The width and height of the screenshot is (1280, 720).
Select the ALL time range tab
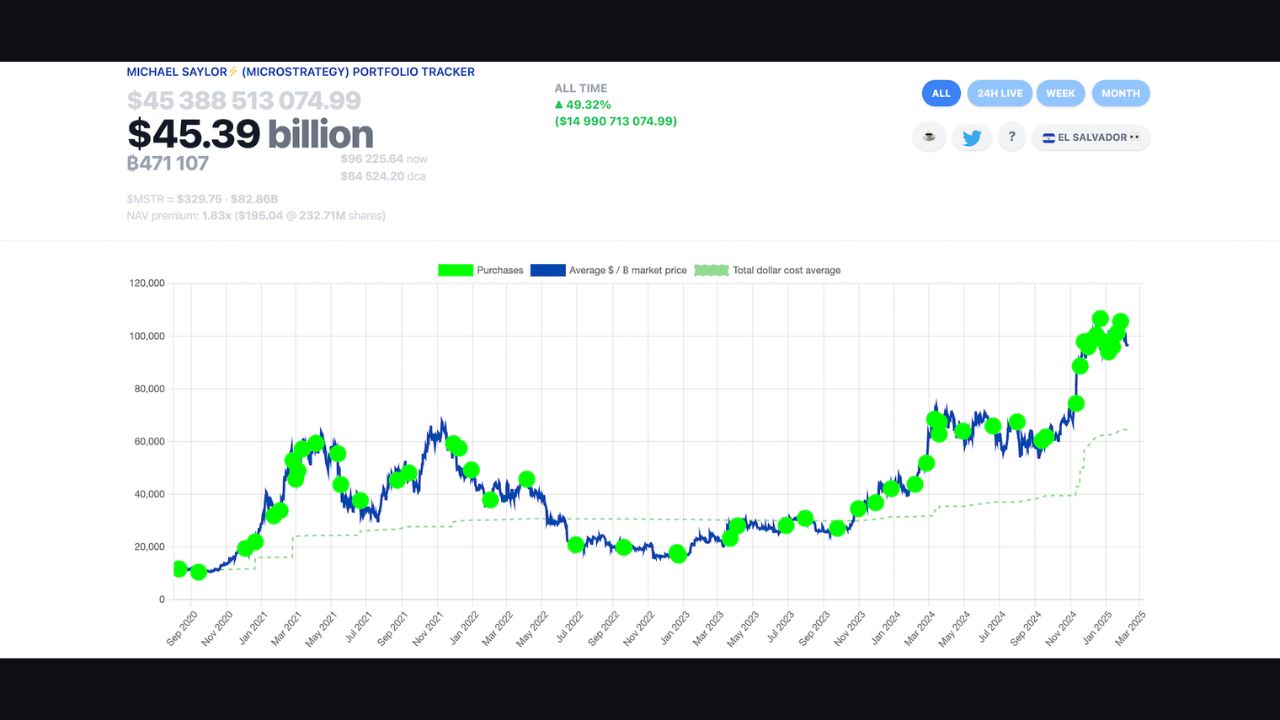coord(941,93)
